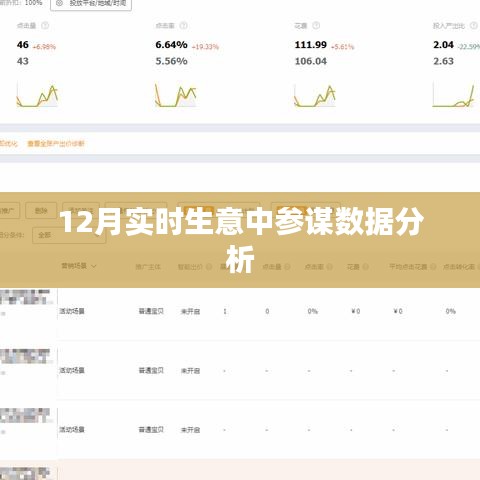Click the 删除 button above the table
The height and width of the screenshot is (480, 480).
[41, 211]
